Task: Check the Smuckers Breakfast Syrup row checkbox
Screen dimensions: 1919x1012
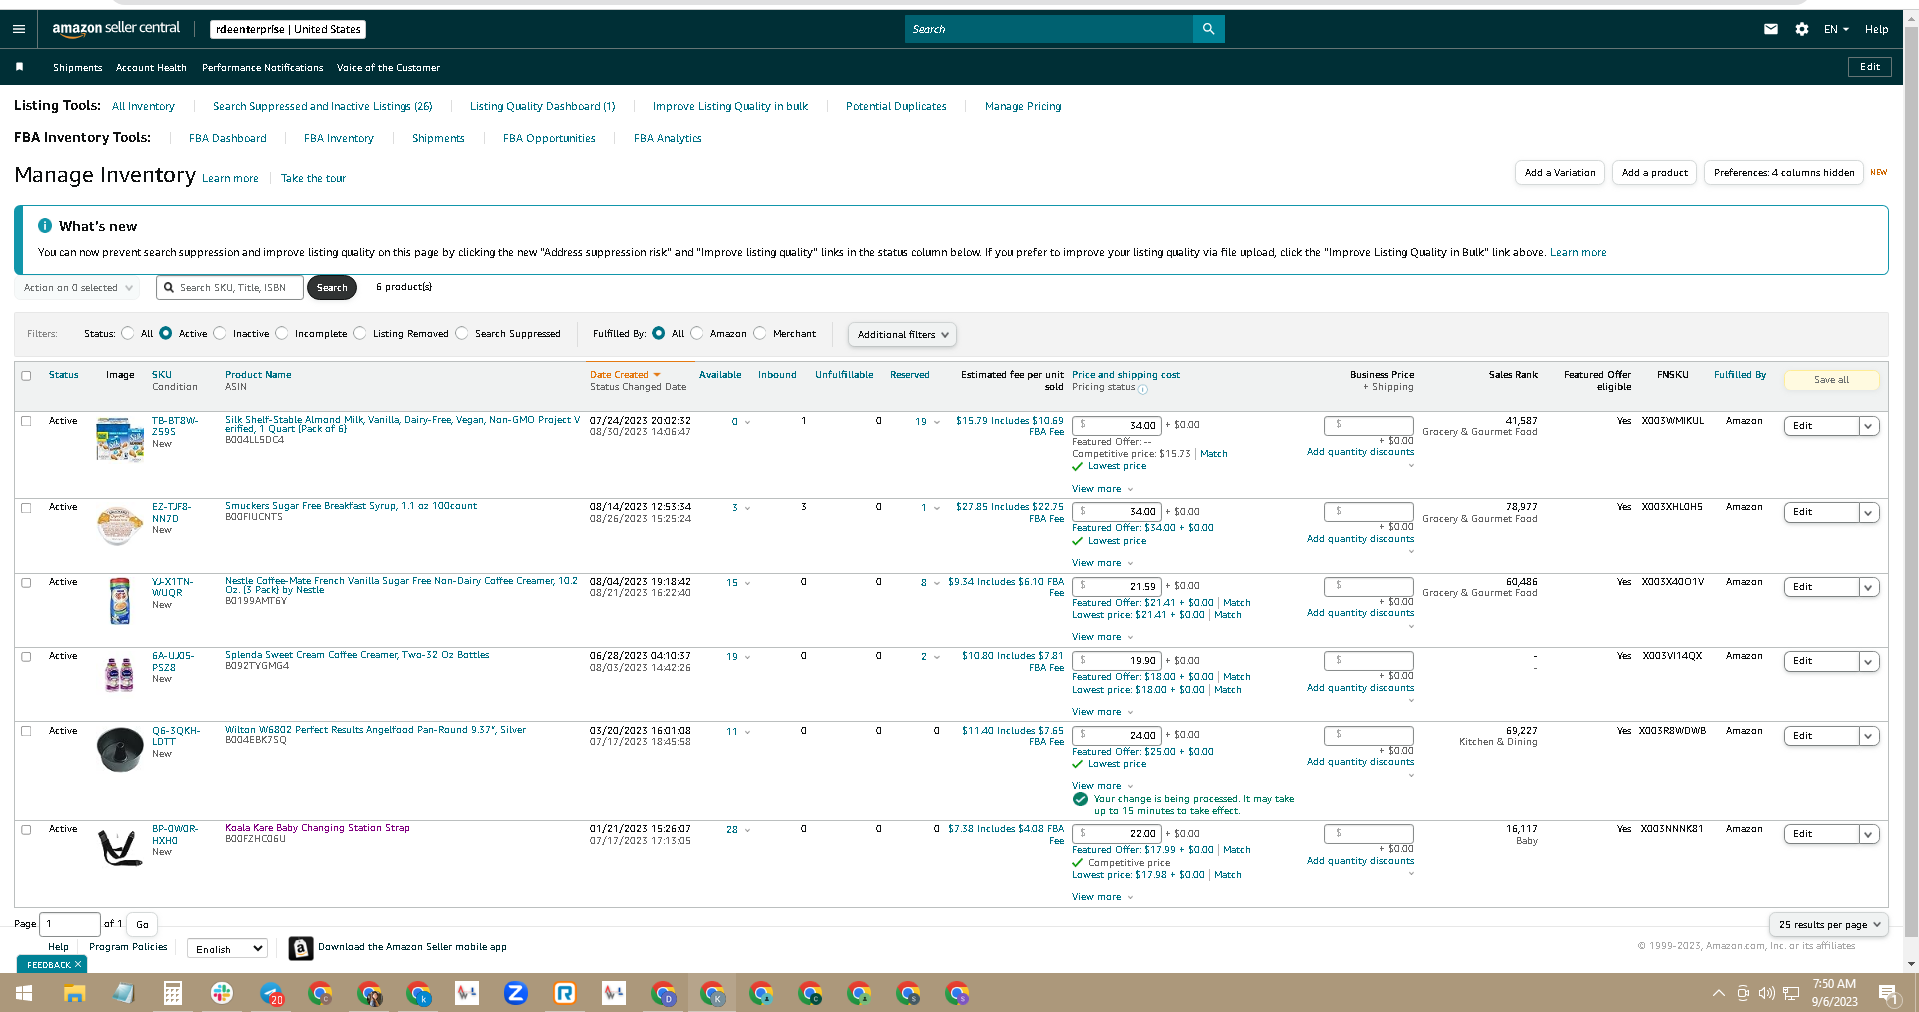Action: (x=26, y=508)
